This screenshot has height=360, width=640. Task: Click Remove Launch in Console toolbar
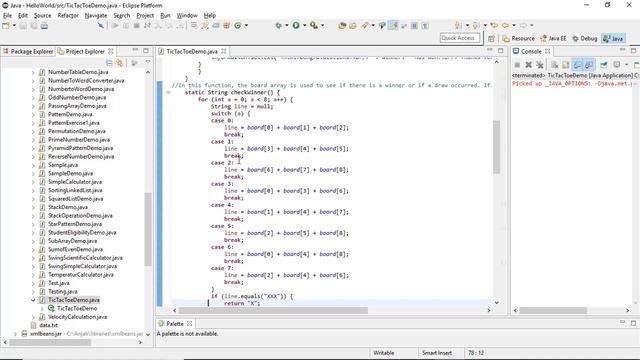click(529, 64)
